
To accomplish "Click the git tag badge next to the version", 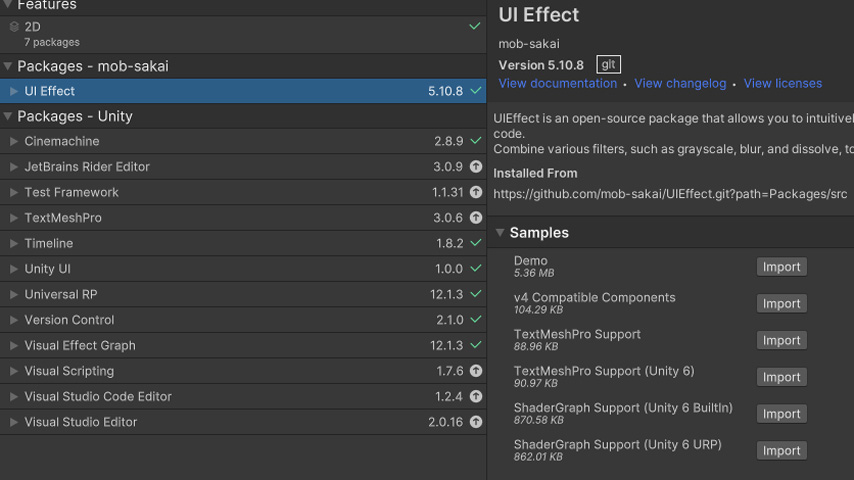I will 608,65.
